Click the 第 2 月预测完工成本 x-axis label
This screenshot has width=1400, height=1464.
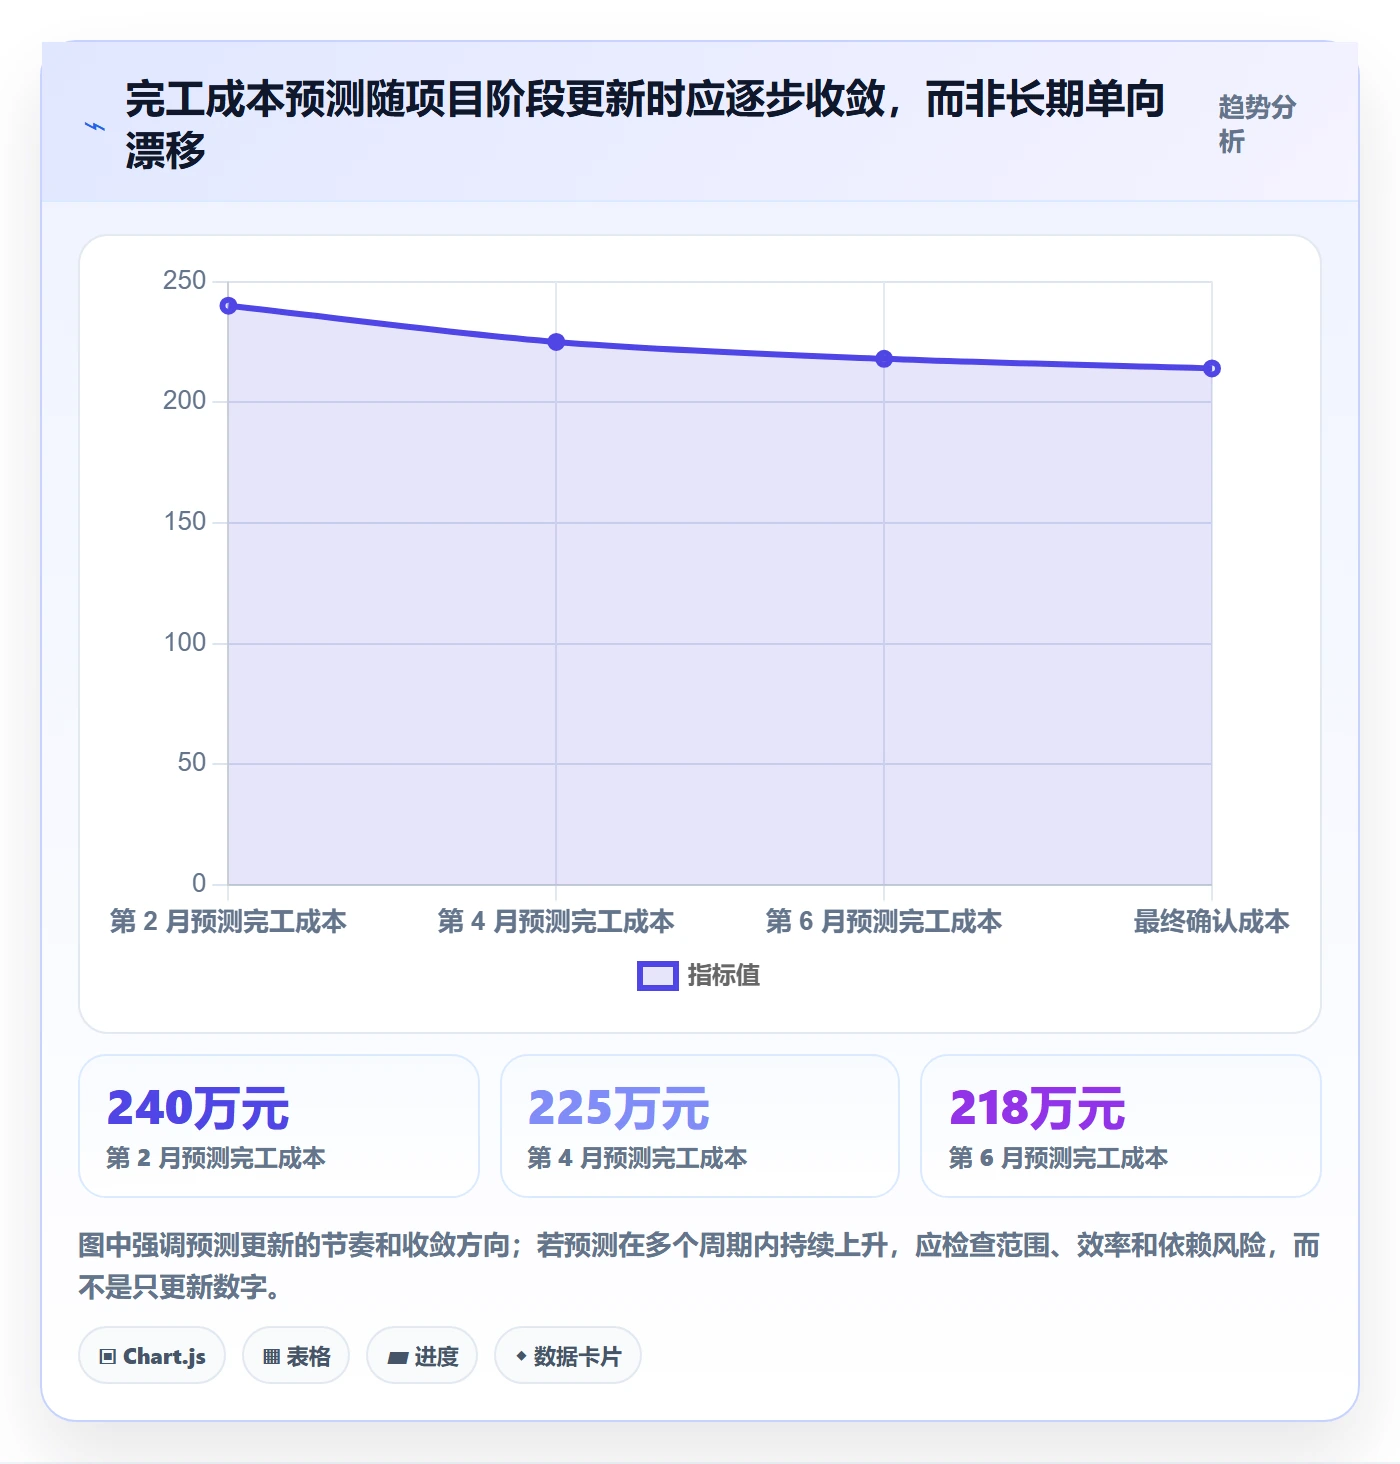[228, 921]
